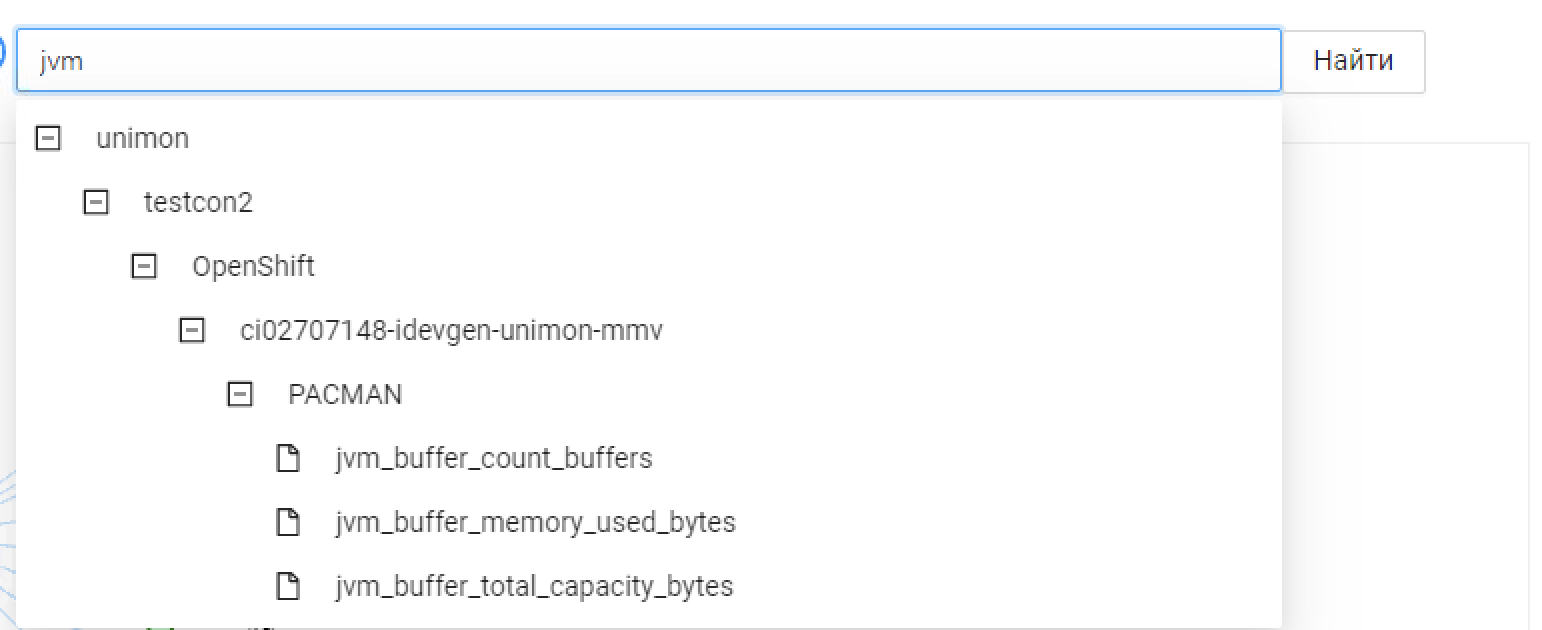1542x630 pixels.
Task: Collapse the testcon2 node
Action: [95, 202]
